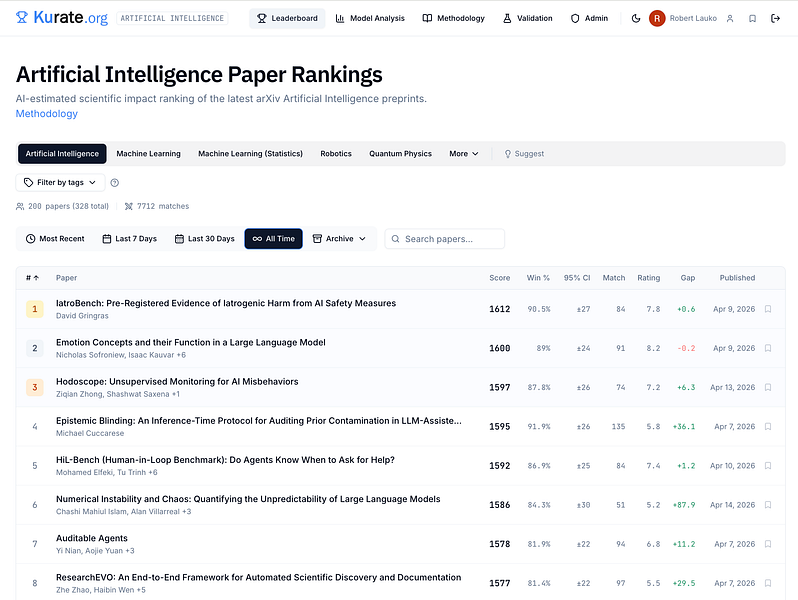Expand the Archive dropdown
This screenshot has height=600, width=798.
[339, 239]
